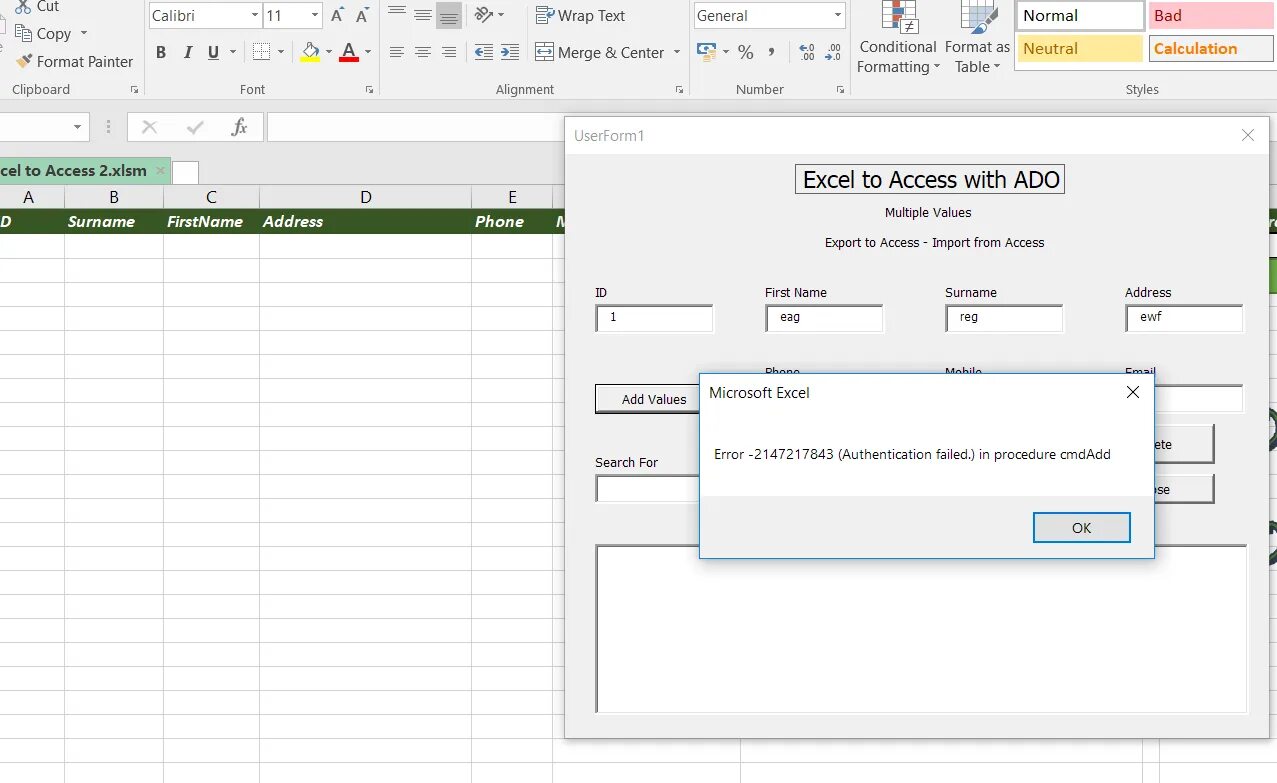Screen dimensions: 1277x783
Task: Open Underline style dropdown arrow
Action: [x=233, y=52]
